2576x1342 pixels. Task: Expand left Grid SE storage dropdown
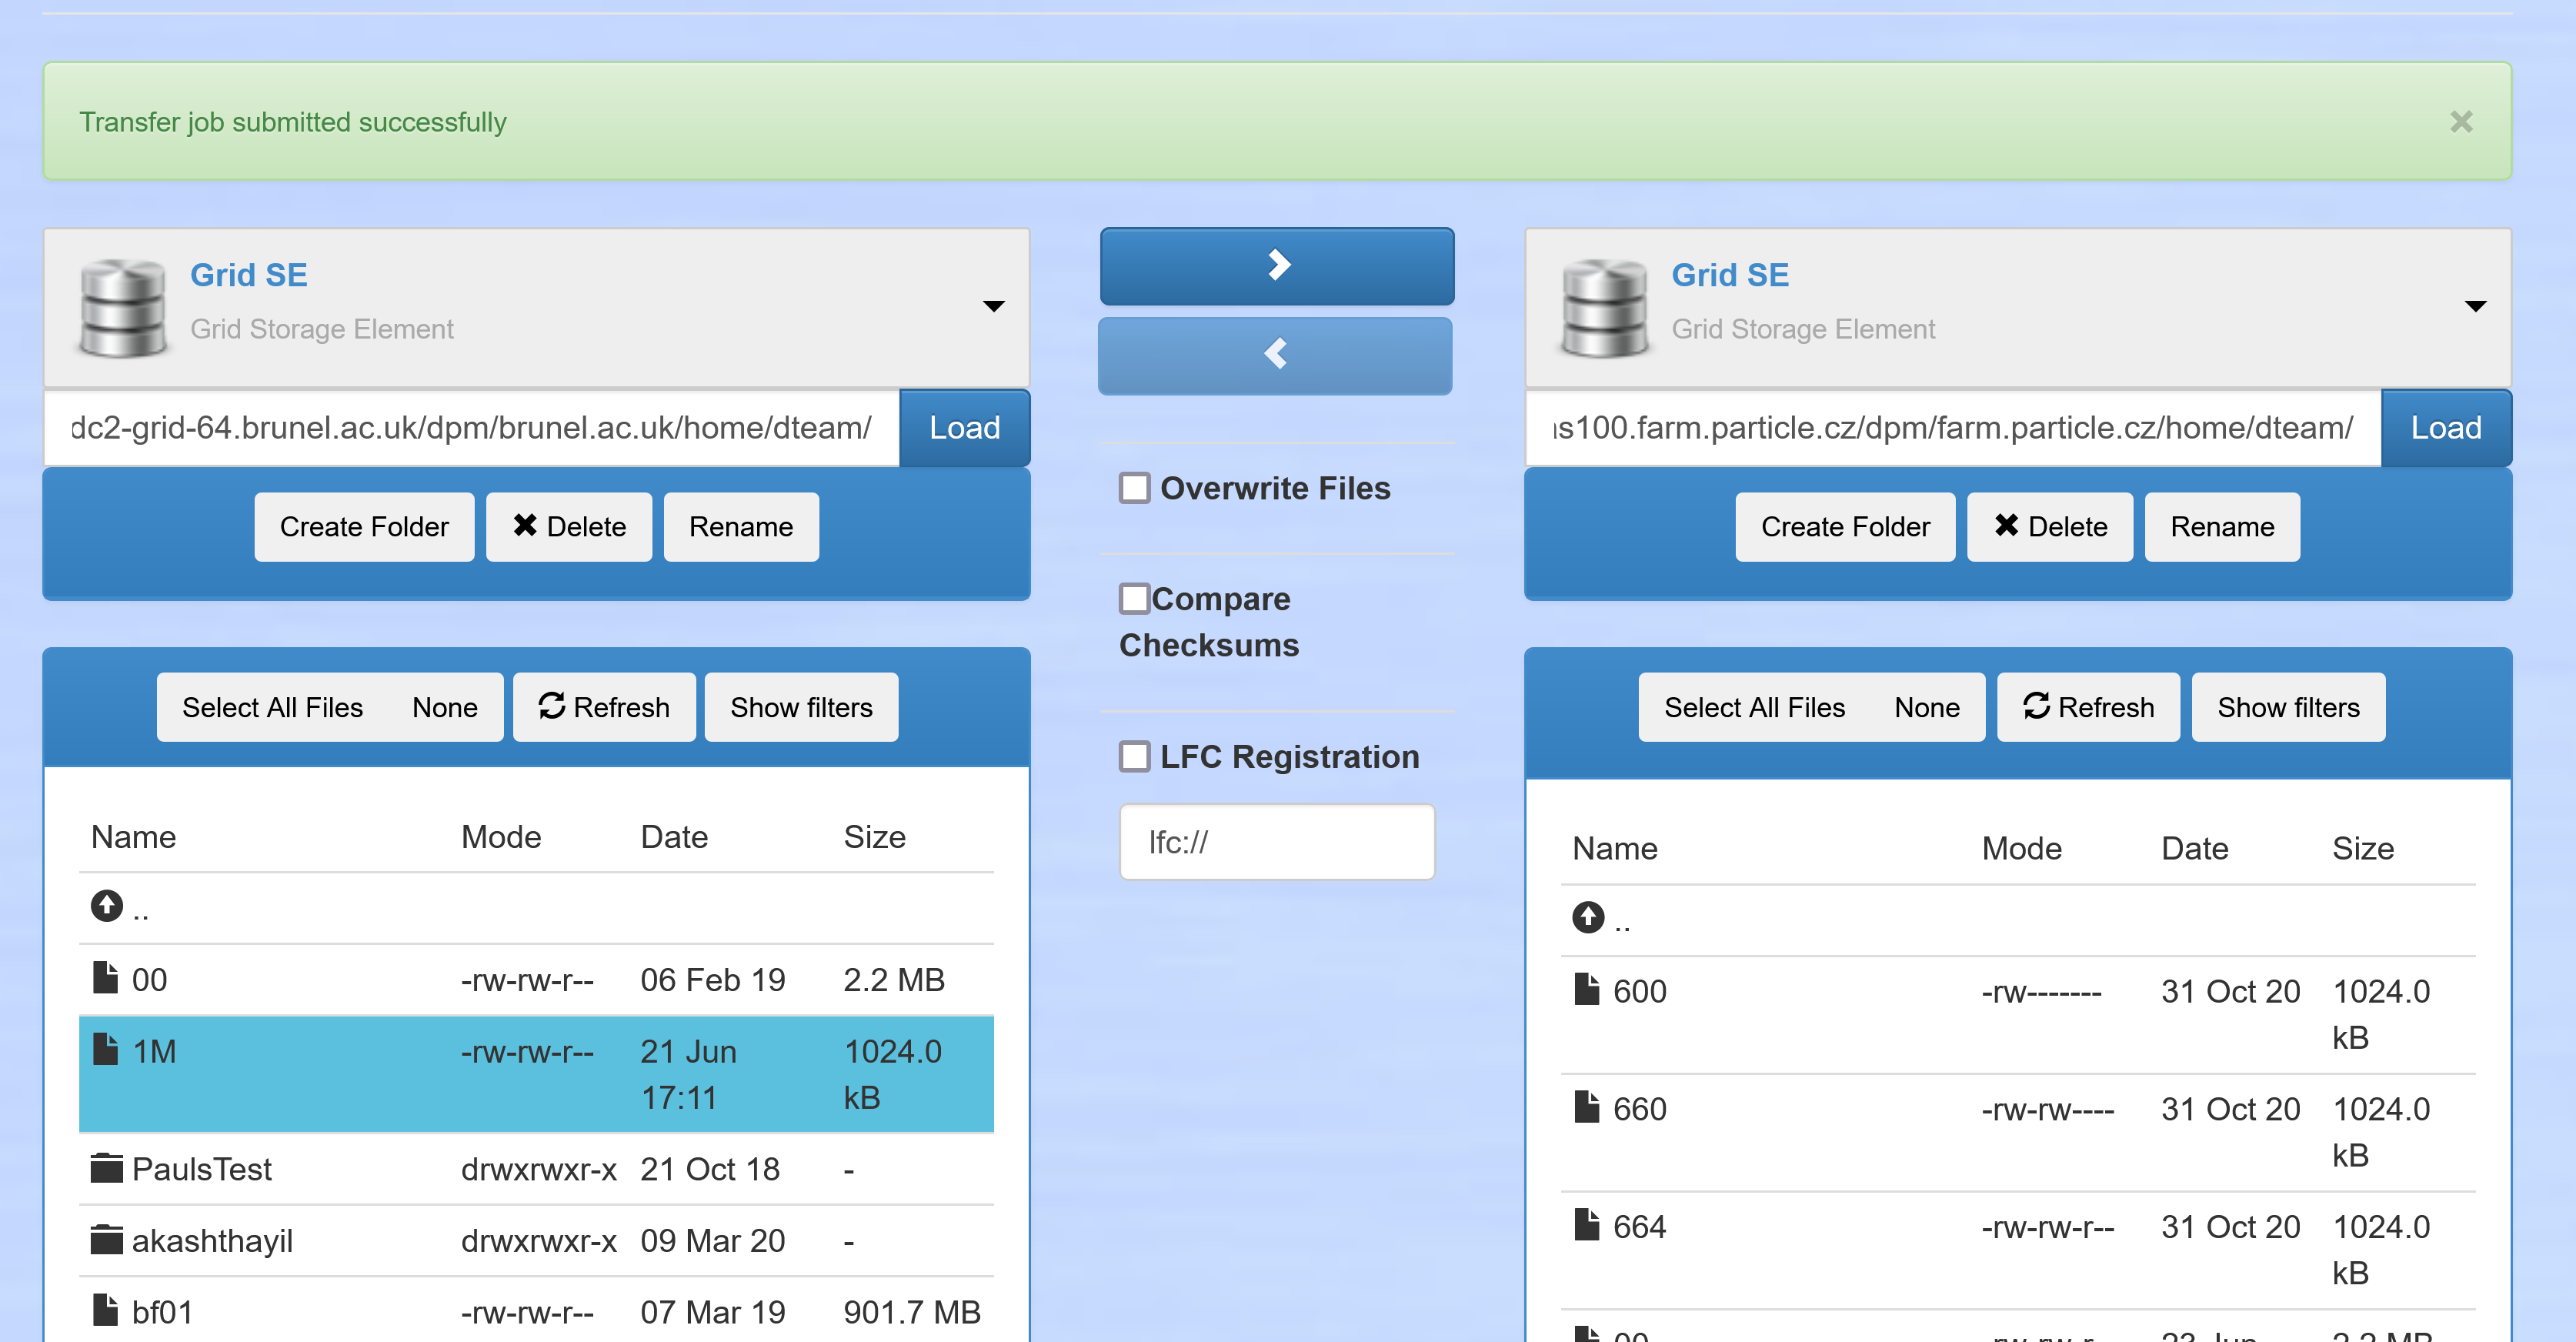993,306
